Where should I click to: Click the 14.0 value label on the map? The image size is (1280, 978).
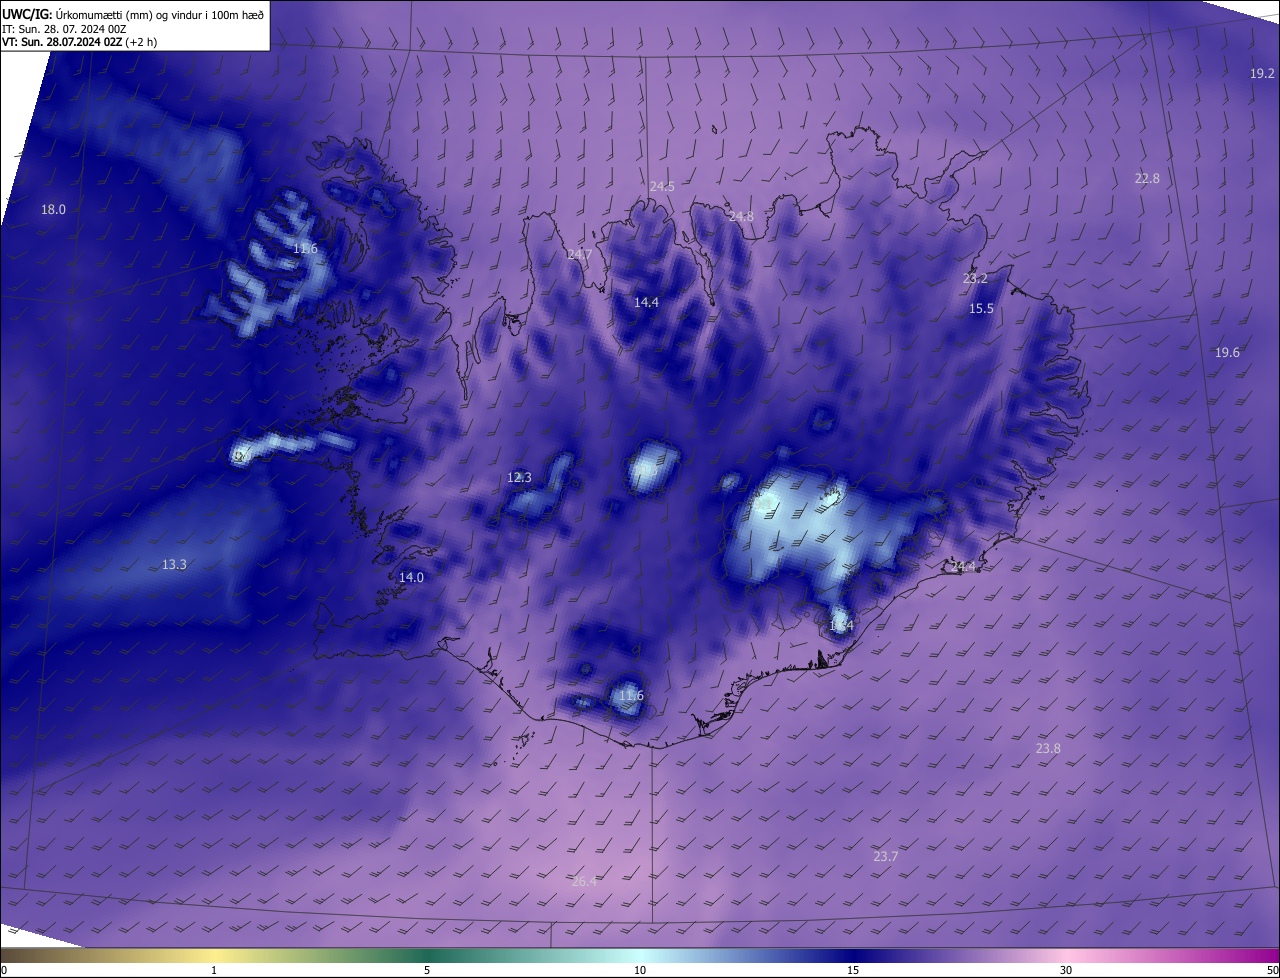click(x=411, y=578)
